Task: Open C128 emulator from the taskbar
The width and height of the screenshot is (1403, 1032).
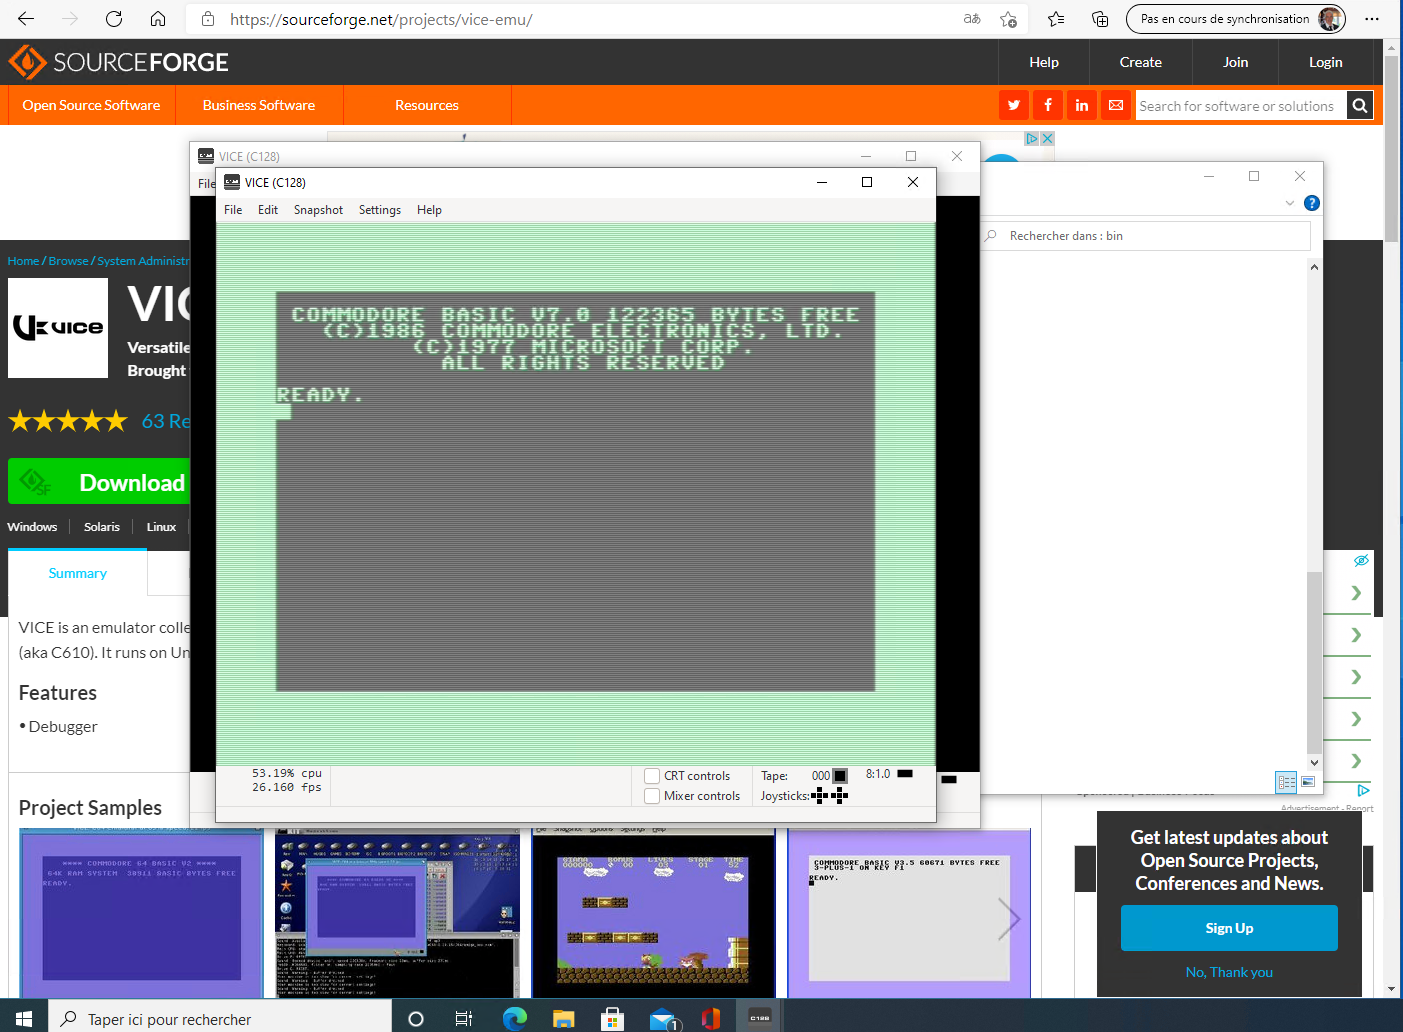Action: (x=760, y=1018)
